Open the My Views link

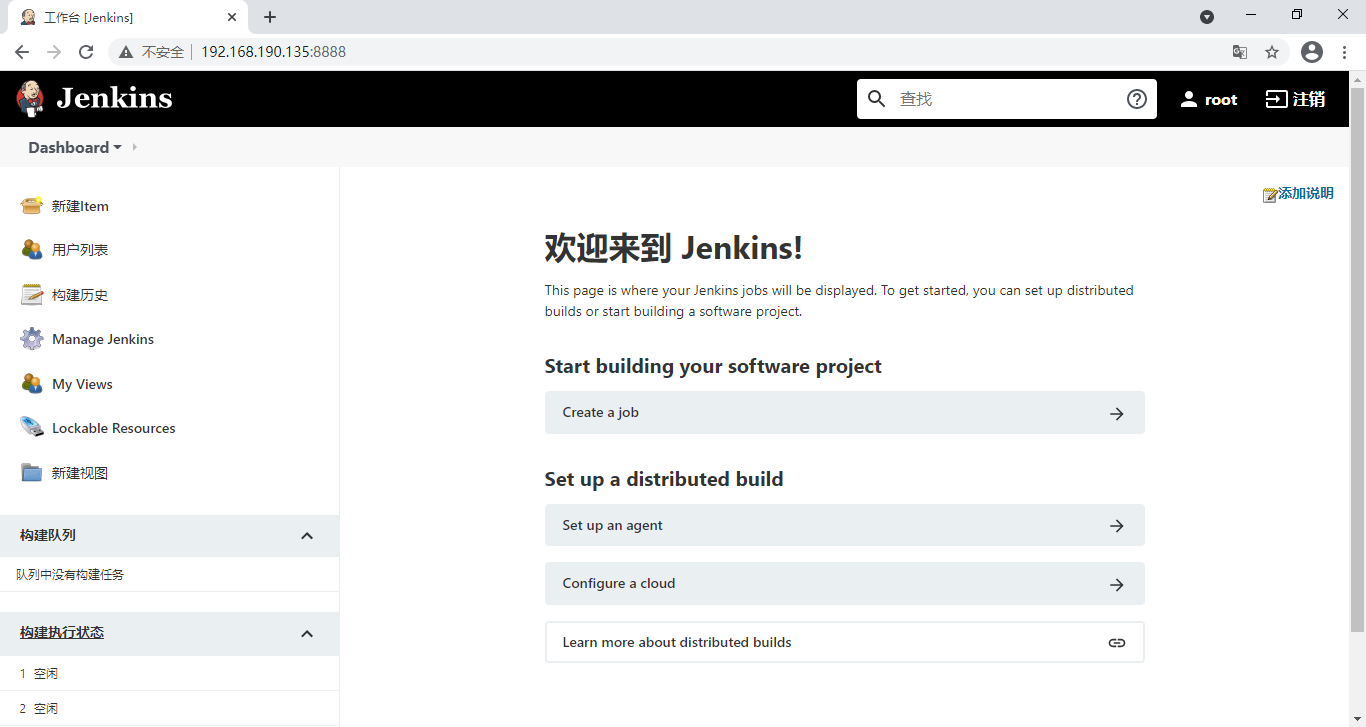pyautogui.click(x=82, y=384)
